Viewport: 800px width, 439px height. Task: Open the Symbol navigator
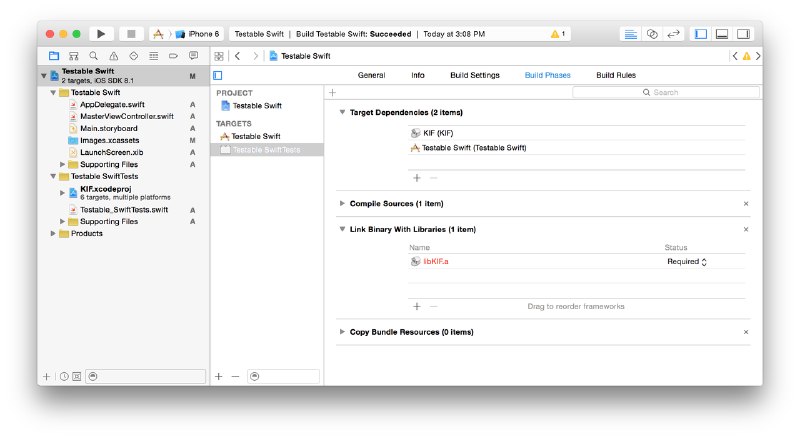click(x=73, y=56)
